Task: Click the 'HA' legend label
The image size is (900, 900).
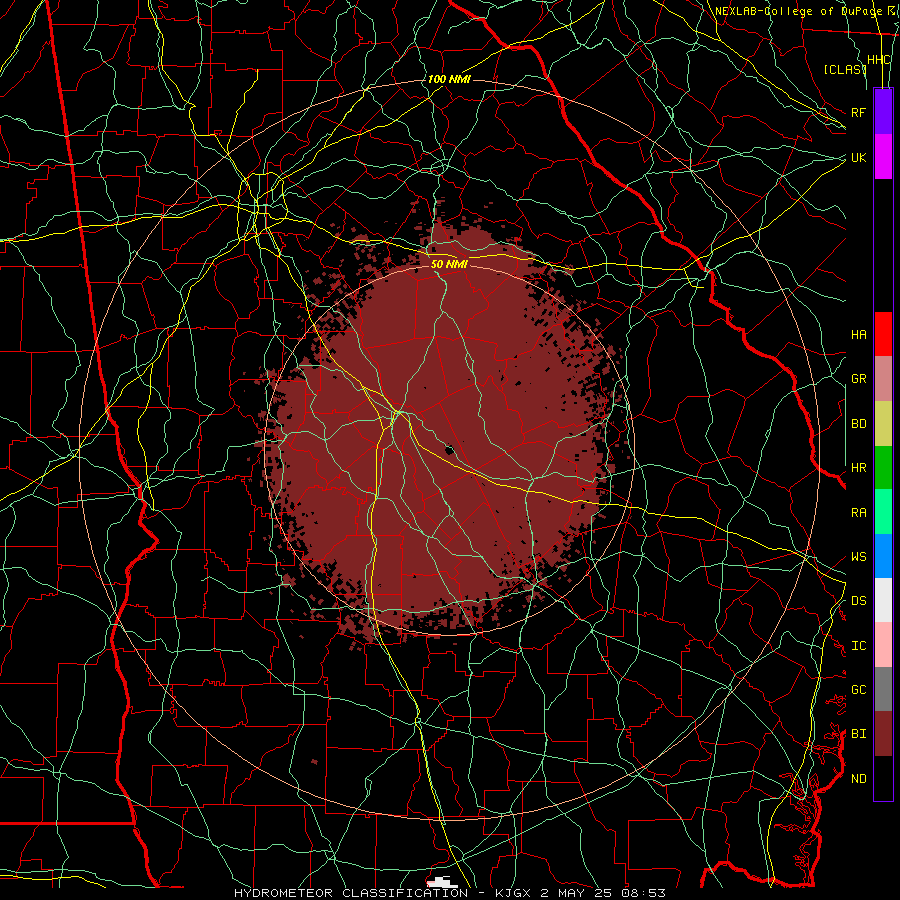Action: [x=858, y=335]
